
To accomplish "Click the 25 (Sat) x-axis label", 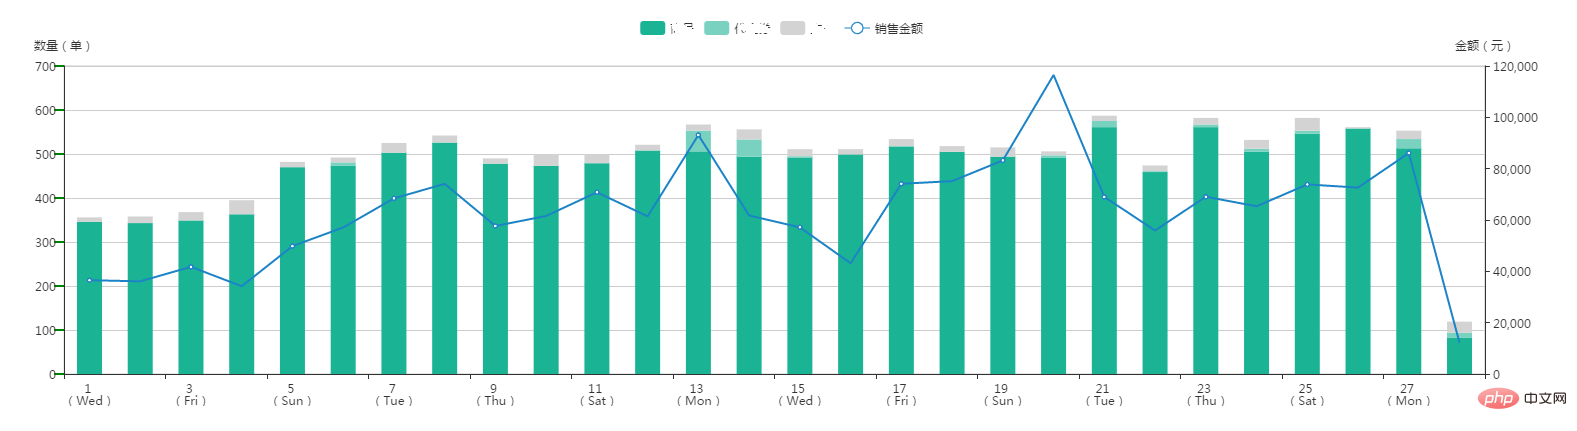I will click(1306, 395).
